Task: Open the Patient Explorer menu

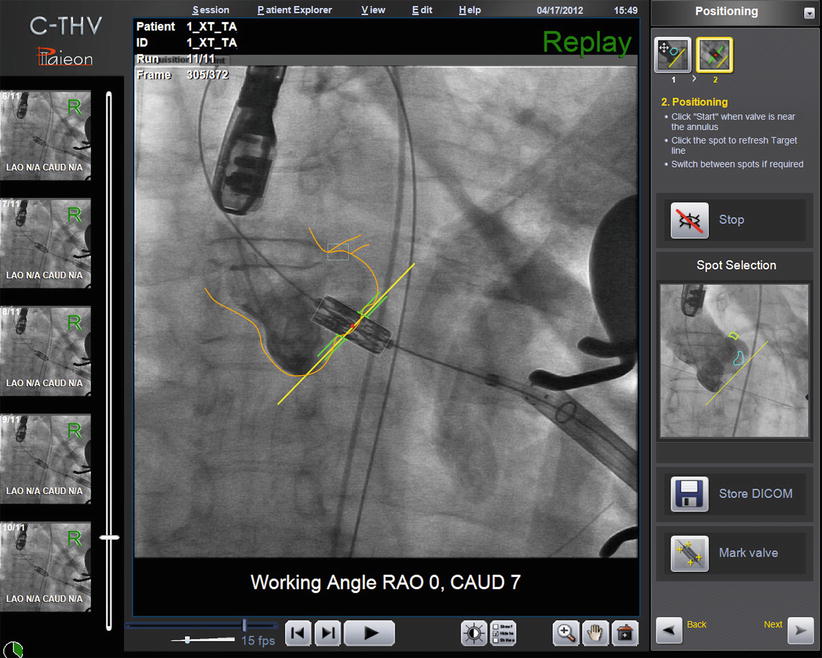Action: (294, 10)
